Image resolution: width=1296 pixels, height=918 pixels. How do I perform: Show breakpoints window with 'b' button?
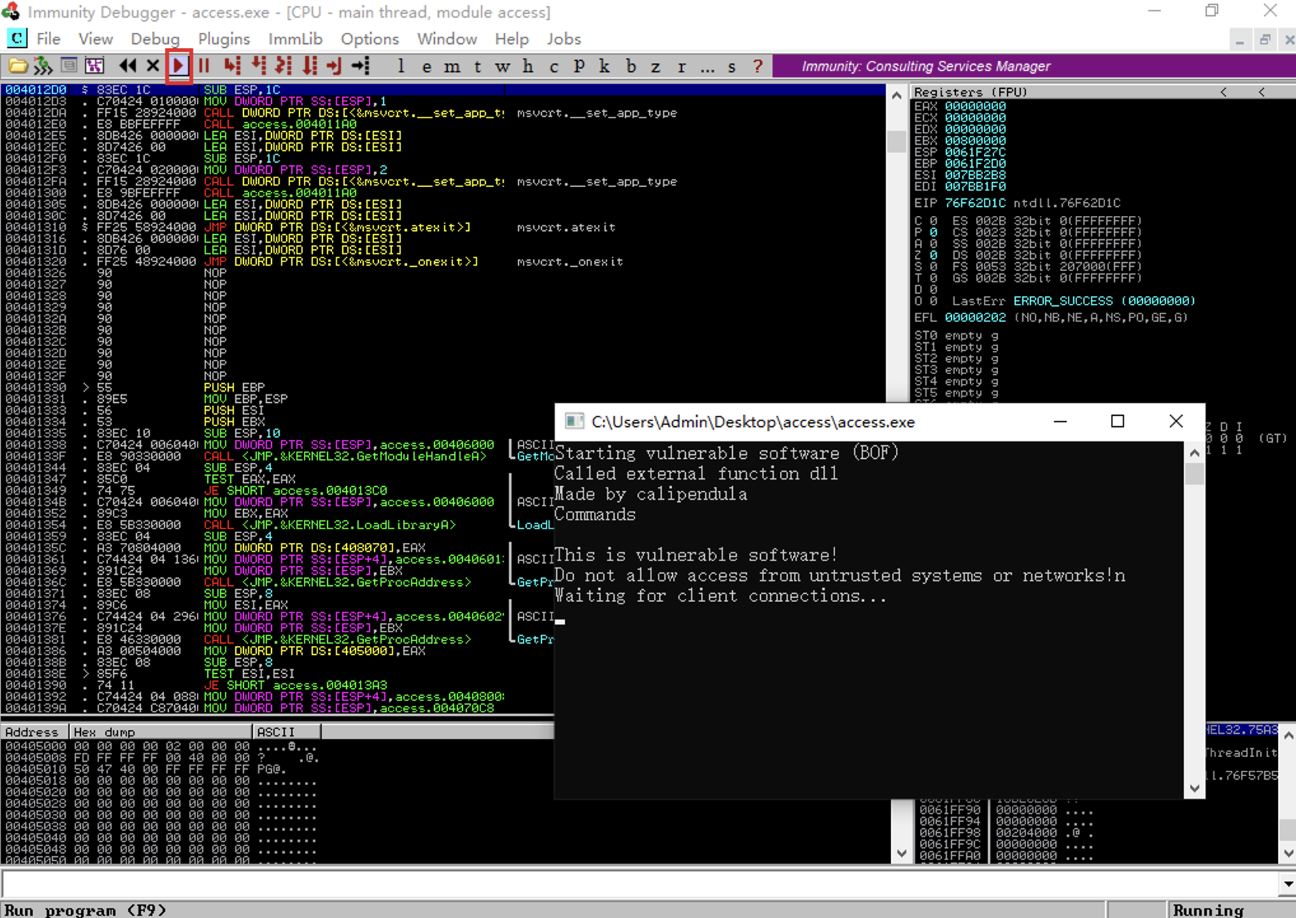(630, 66)
